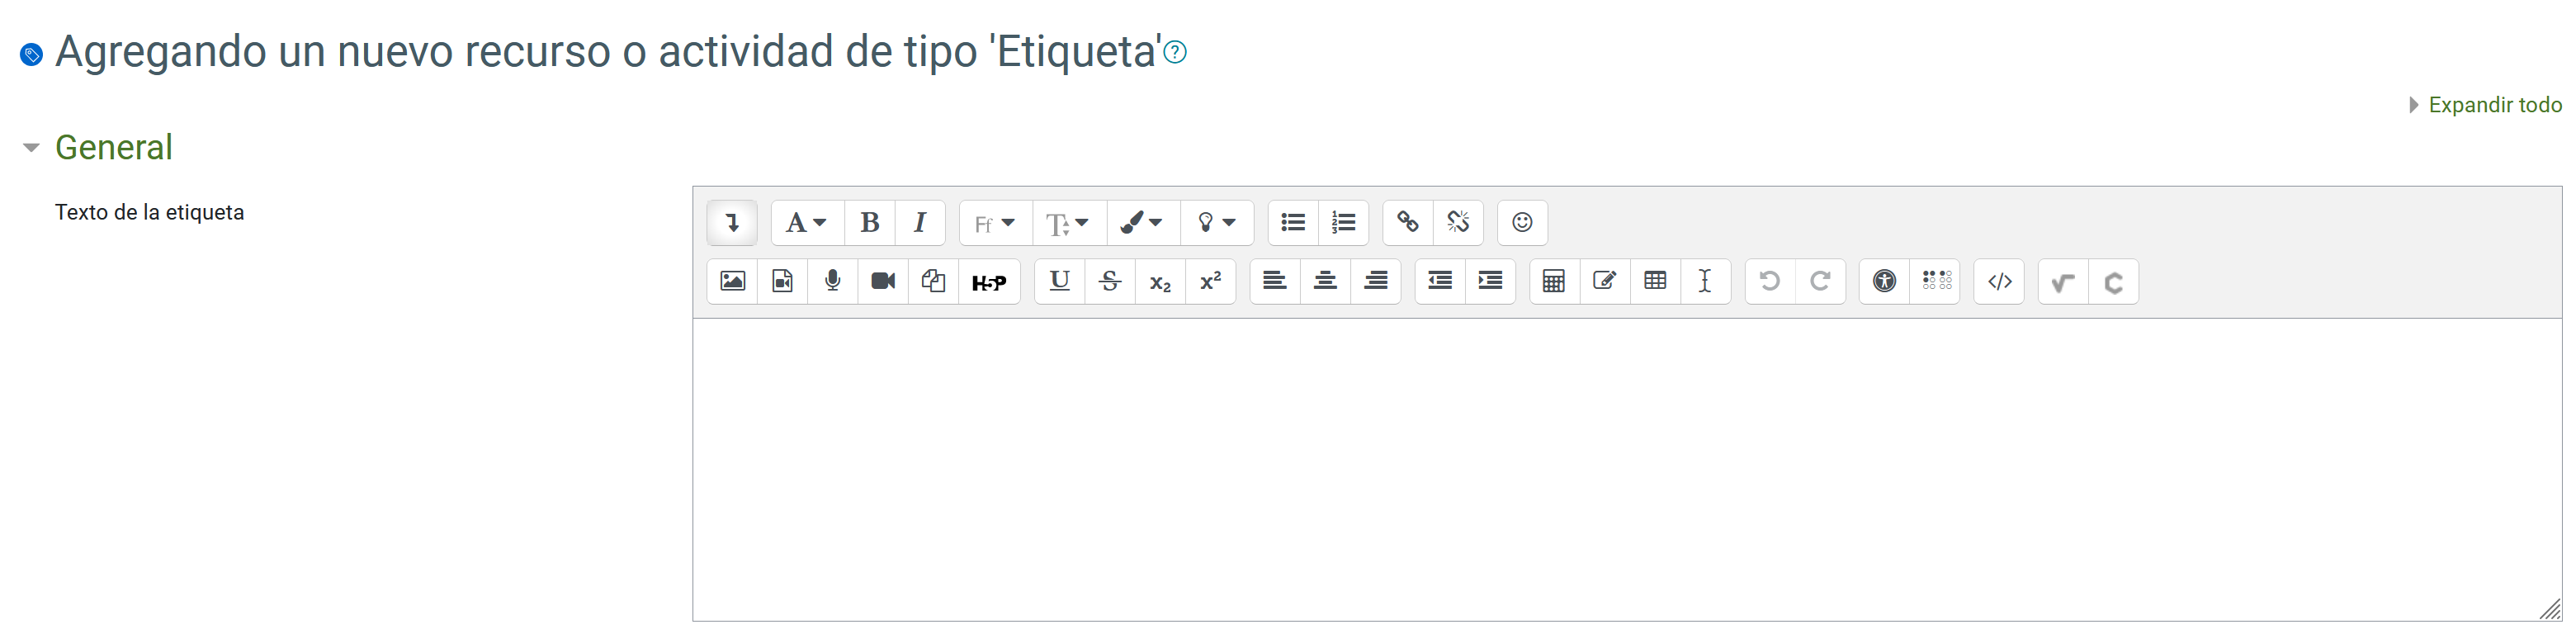The width and height of the screenshot is (2576, 634).
Task: Click the record video camera icon
Action: pyautogui.click(x=883, y=281)
